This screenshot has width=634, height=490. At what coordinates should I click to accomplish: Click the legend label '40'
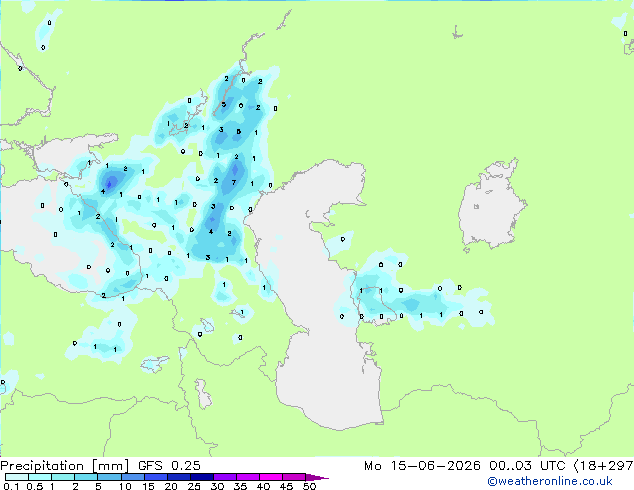tap(263, 486)
